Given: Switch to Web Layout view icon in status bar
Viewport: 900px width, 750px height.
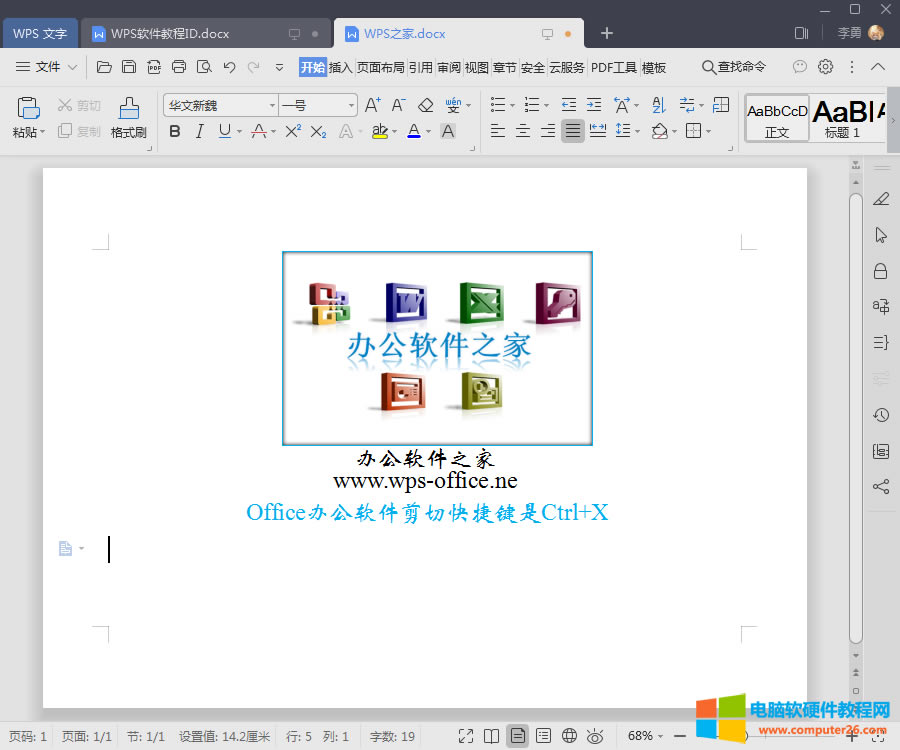Looking at the screenshot, I should point(569,735).
